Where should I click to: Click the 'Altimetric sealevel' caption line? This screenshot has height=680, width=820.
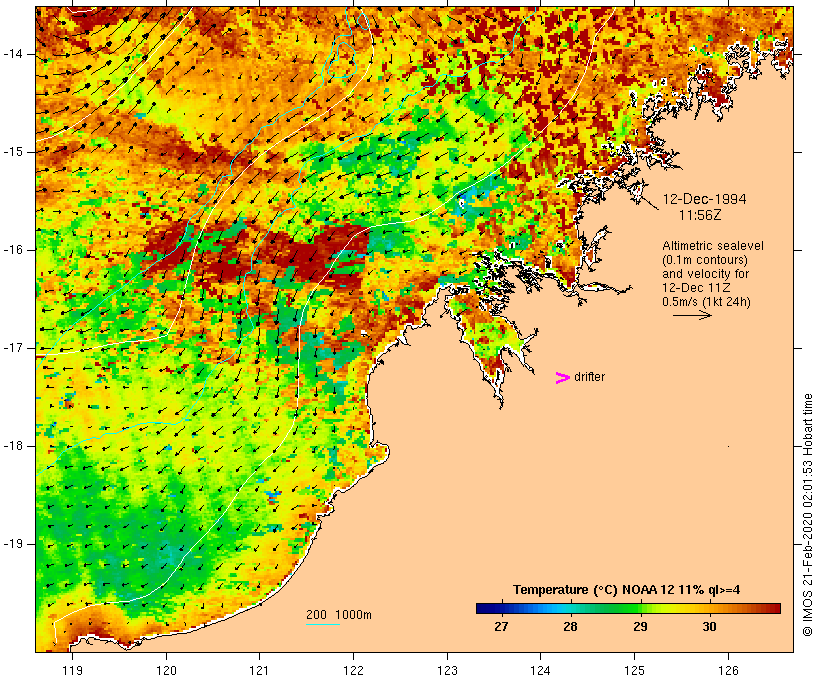[713, 246]
